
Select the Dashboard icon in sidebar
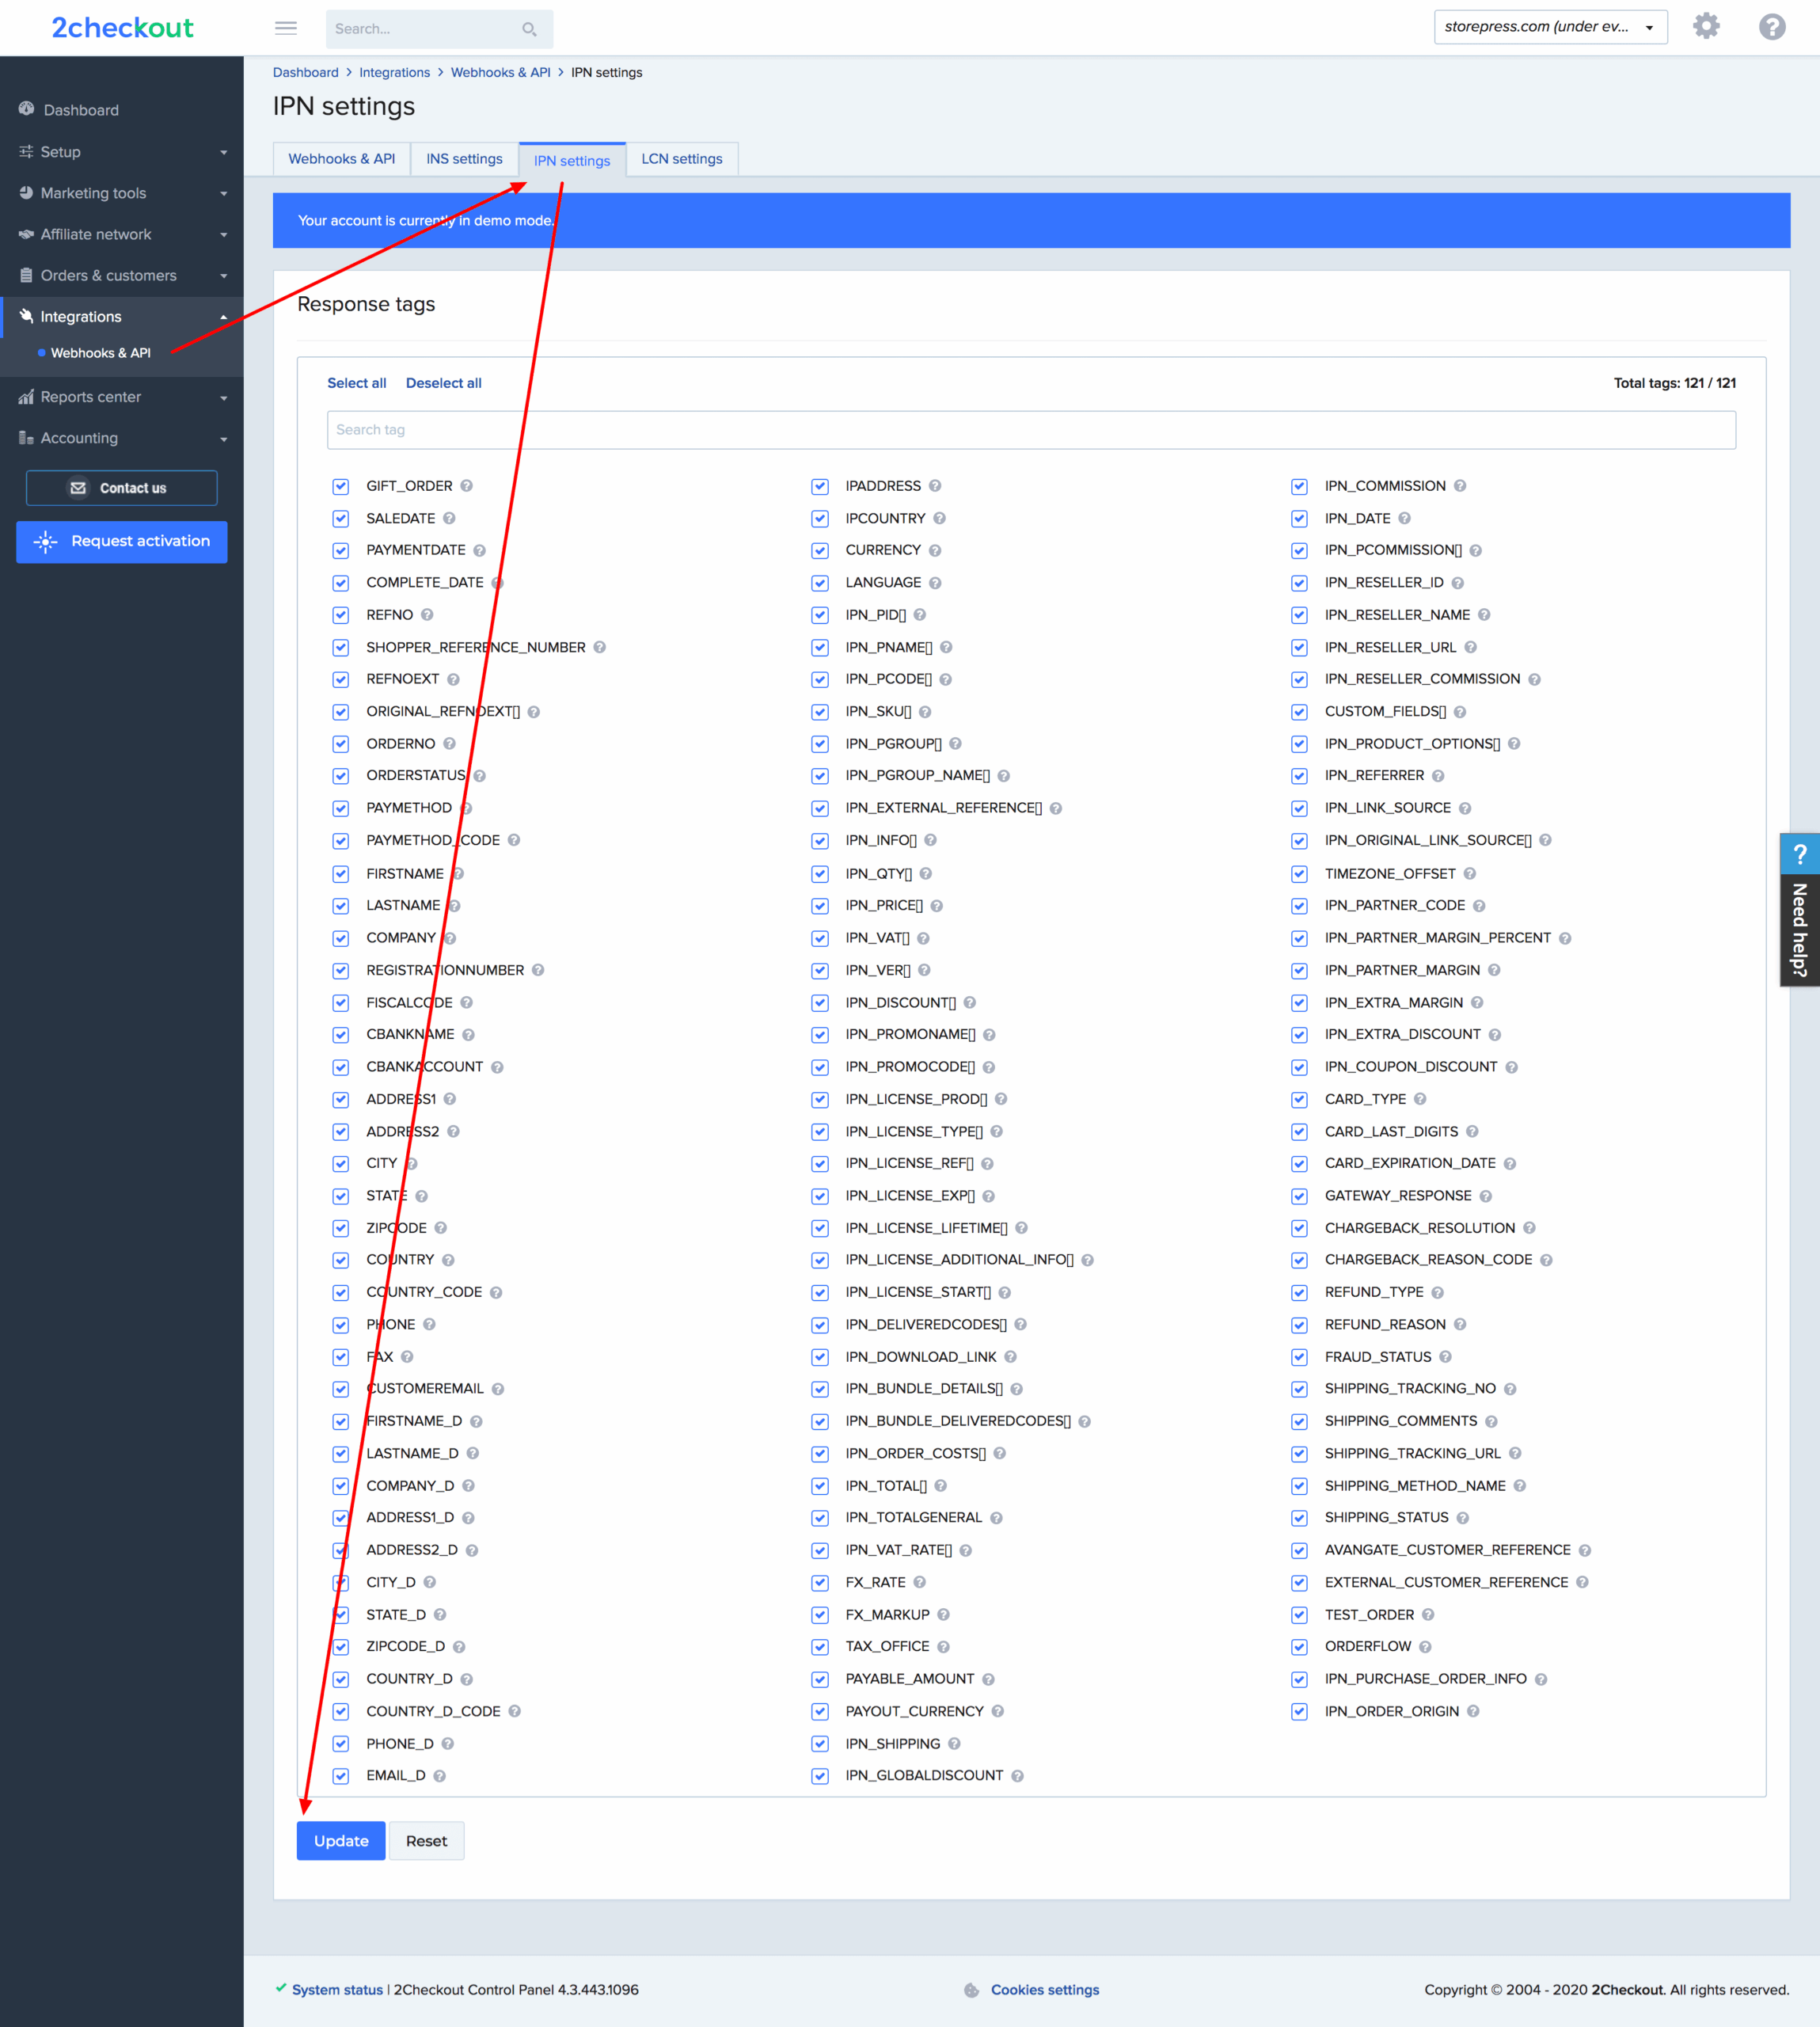pos(26,110)
